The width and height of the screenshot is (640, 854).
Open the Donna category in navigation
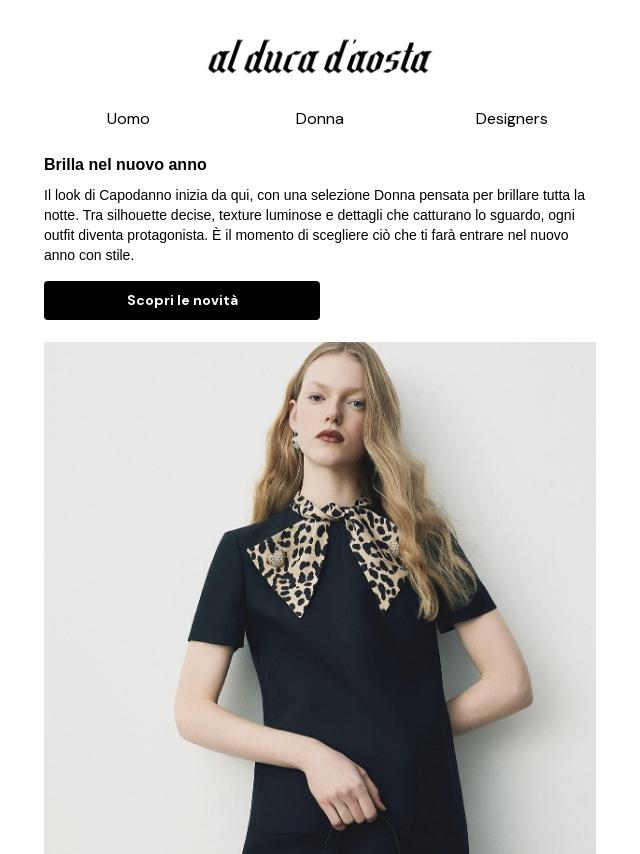pyautogui.click(x=320, y=119)
